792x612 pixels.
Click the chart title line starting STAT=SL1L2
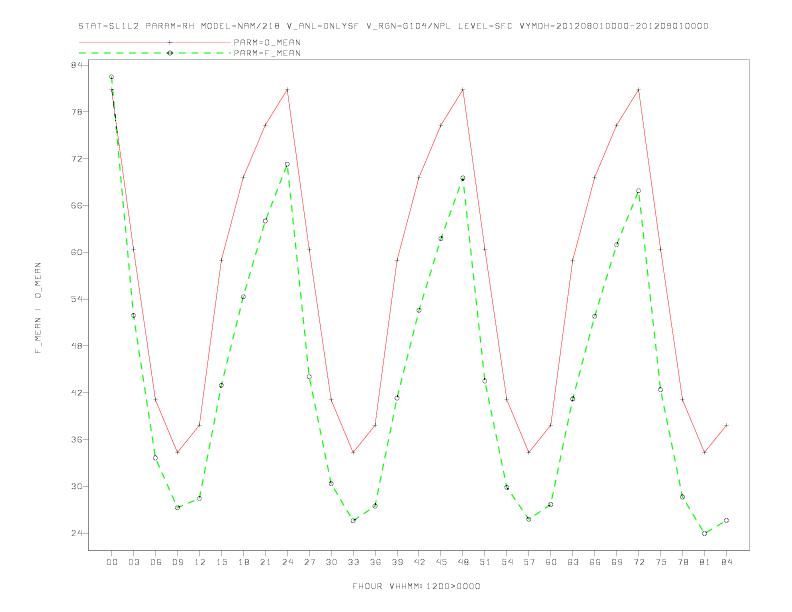393,26
